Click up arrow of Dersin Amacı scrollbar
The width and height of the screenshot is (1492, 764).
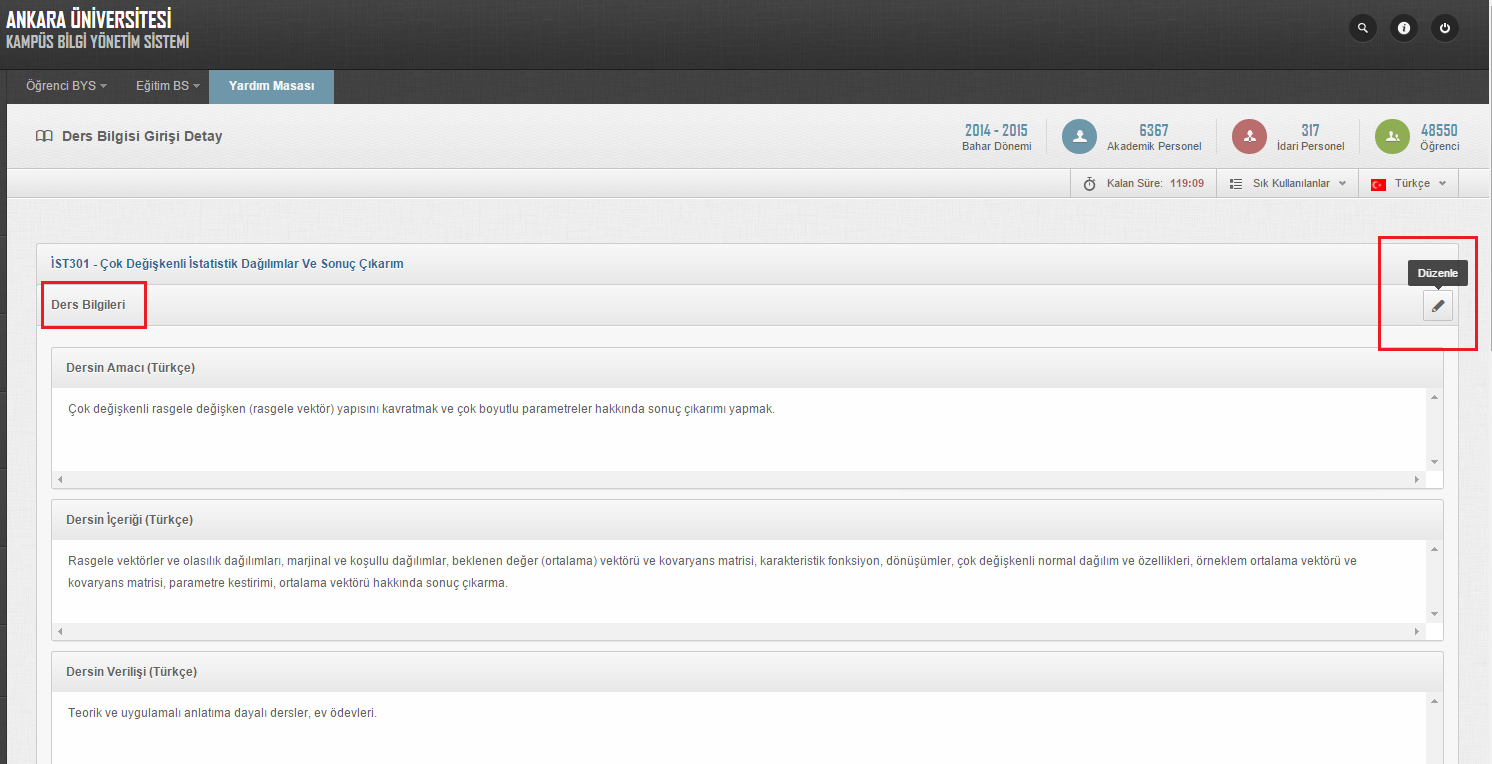(1434, 397)
